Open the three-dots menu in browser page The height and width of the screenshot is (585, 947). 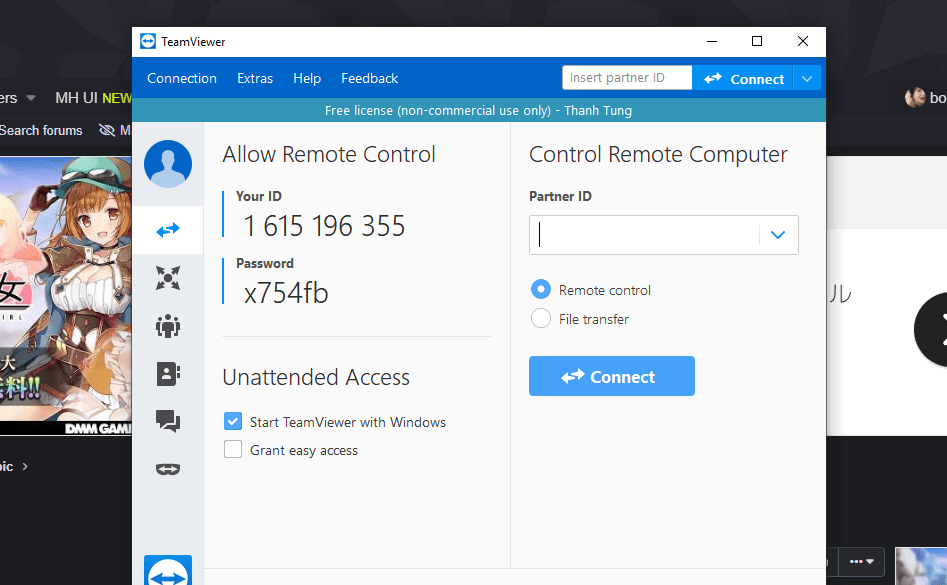(861, 561)
